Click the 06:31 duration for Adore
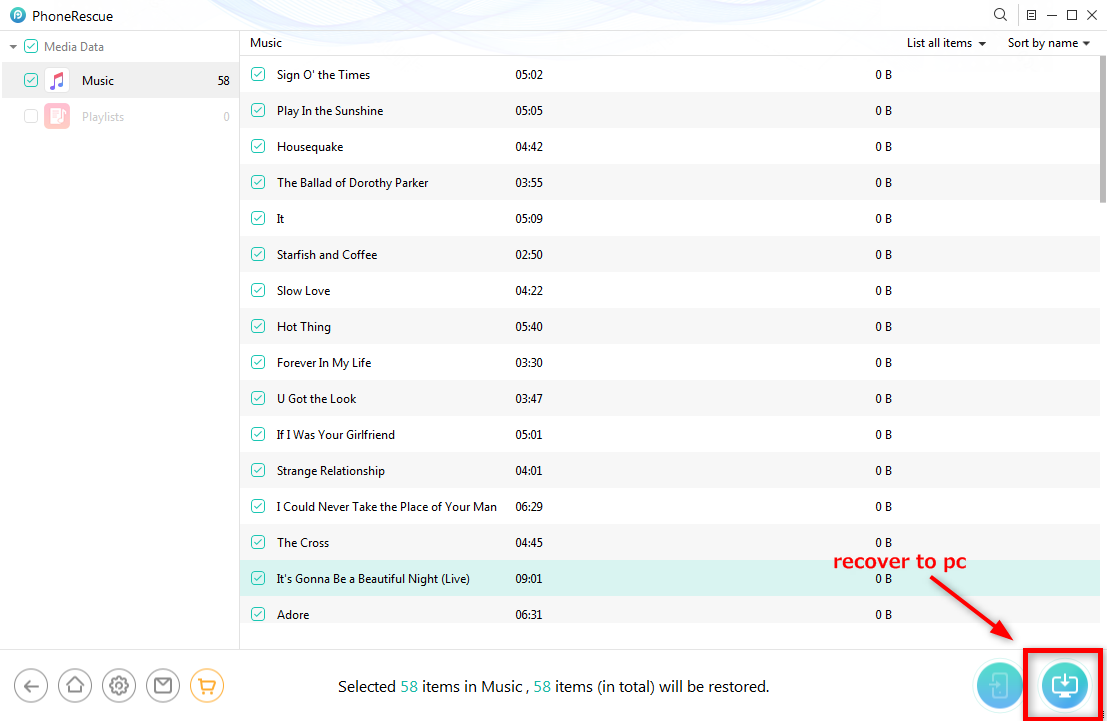This screenshot has height=721, width=1107. [x=529, y=615]
